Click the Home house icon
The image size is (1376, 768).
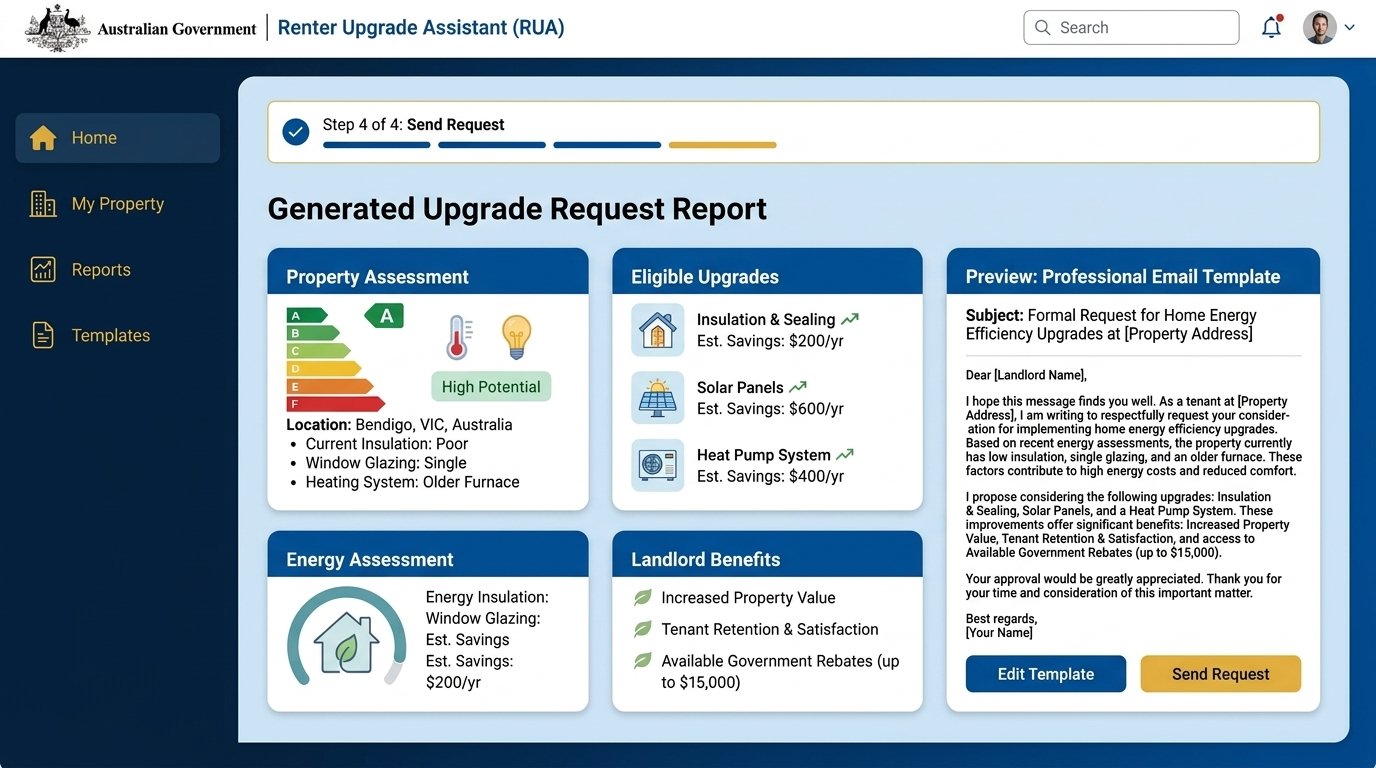[x=43, y=138]
